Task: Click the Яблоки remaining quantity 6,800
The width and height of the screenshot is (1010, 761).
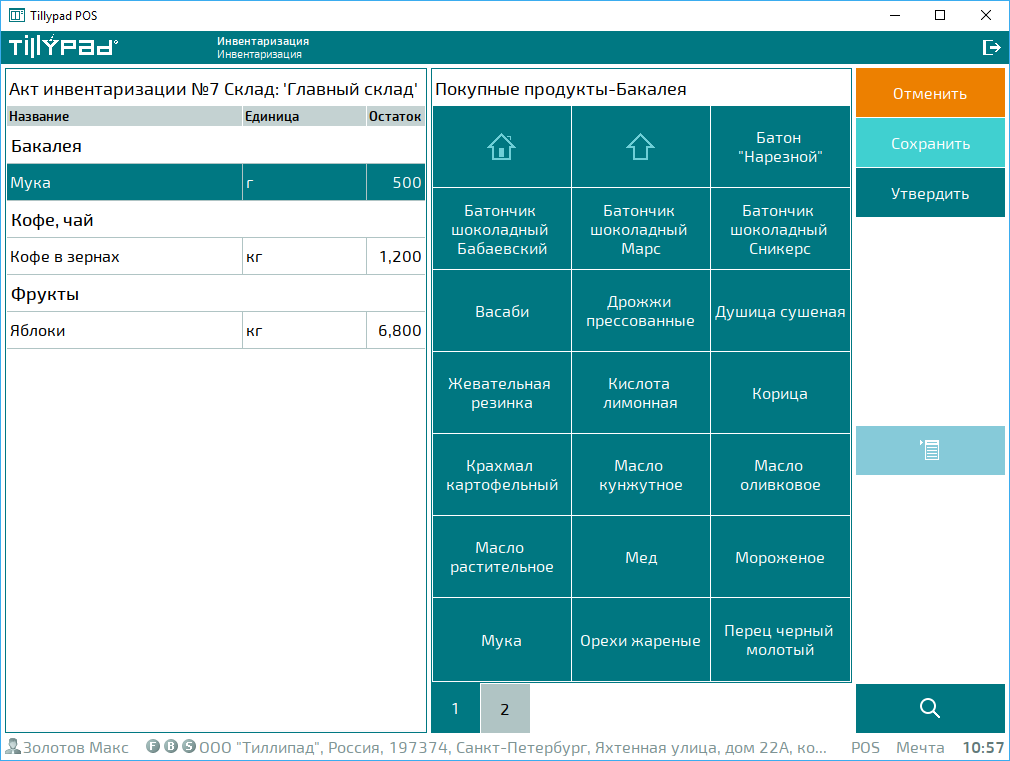Action: pos(396,331)
